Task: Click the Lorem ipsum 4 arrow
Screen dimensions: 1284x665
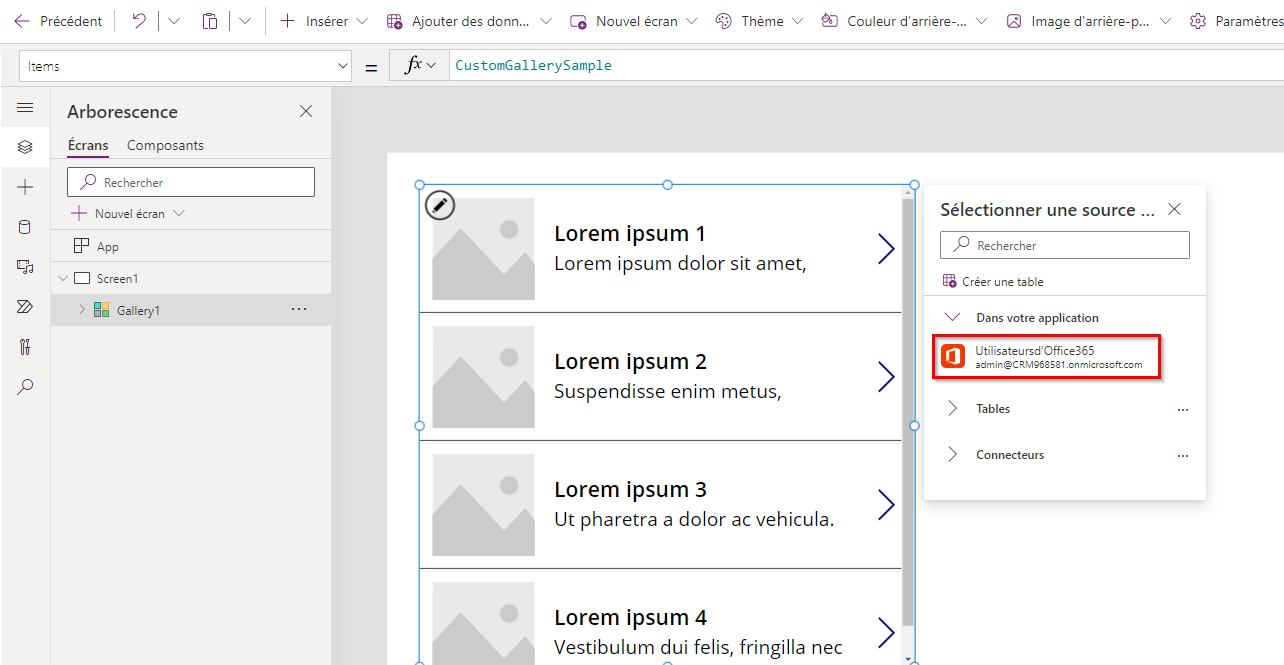Action: point(886,633)
